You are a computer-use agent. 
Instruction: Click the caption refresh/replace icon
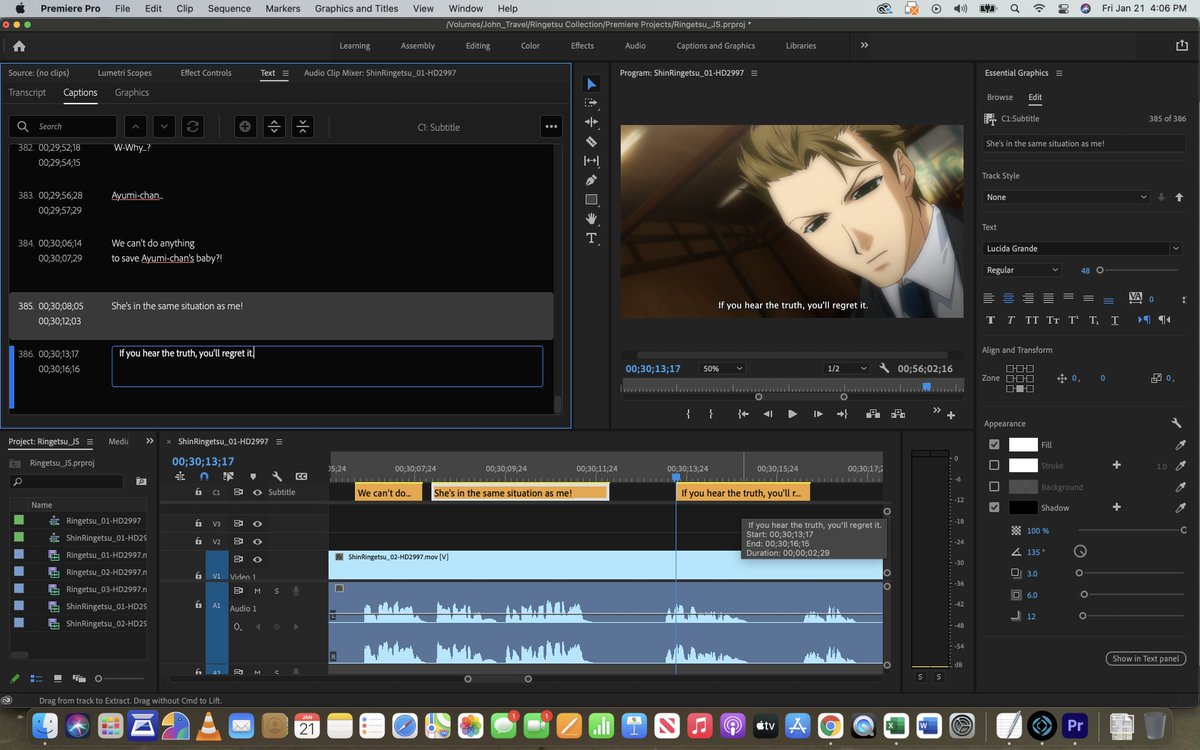click(x=192, y=127)
